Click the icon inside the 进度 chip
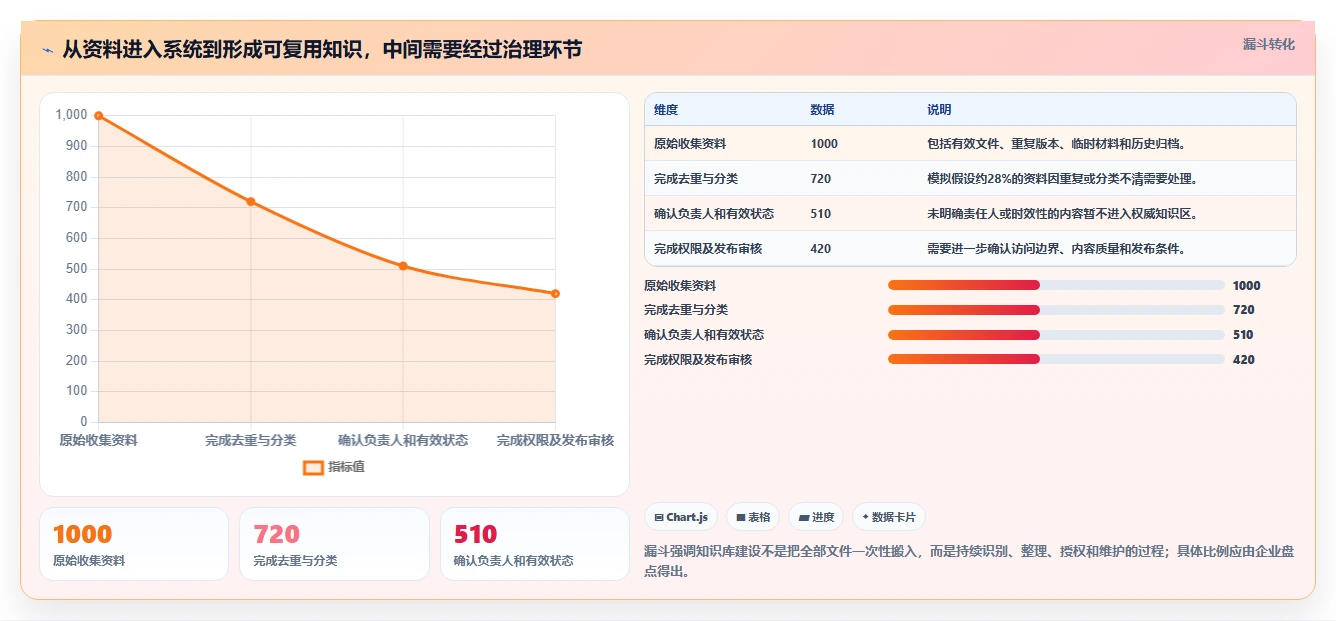The height and width of the screenshot is (621, 1336). point(803,518)
